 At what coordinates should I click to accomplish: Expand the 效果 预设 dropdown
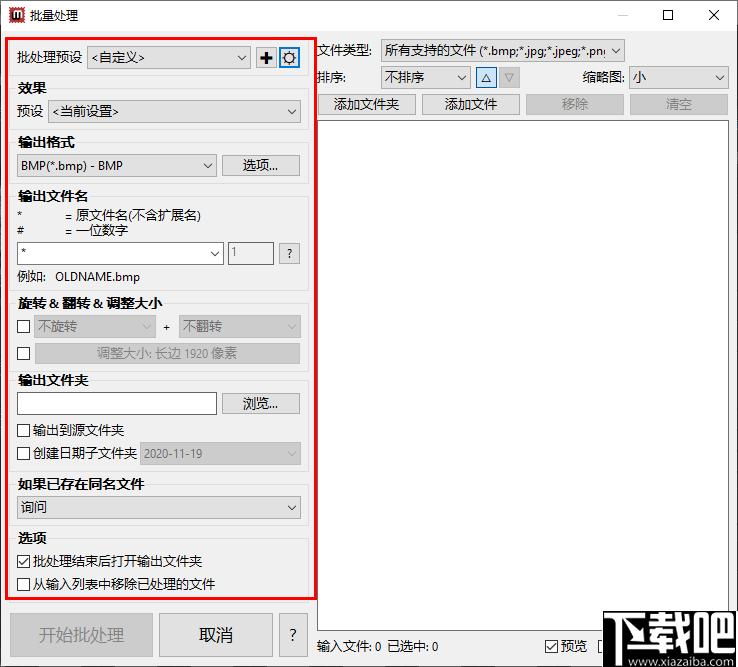[x=174, y=112]
